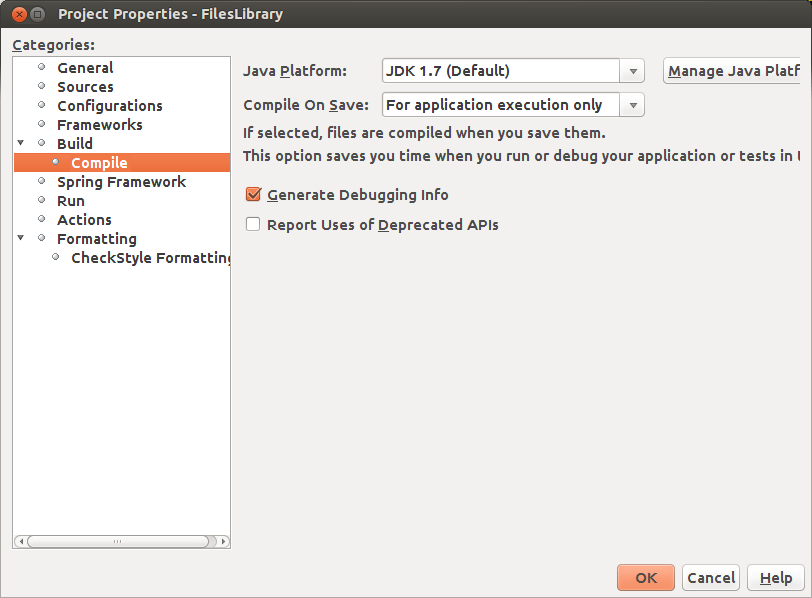Collapse the Build tree node
Image resolution: width=812 pixels, height=598 pixels.
point(21,144)
